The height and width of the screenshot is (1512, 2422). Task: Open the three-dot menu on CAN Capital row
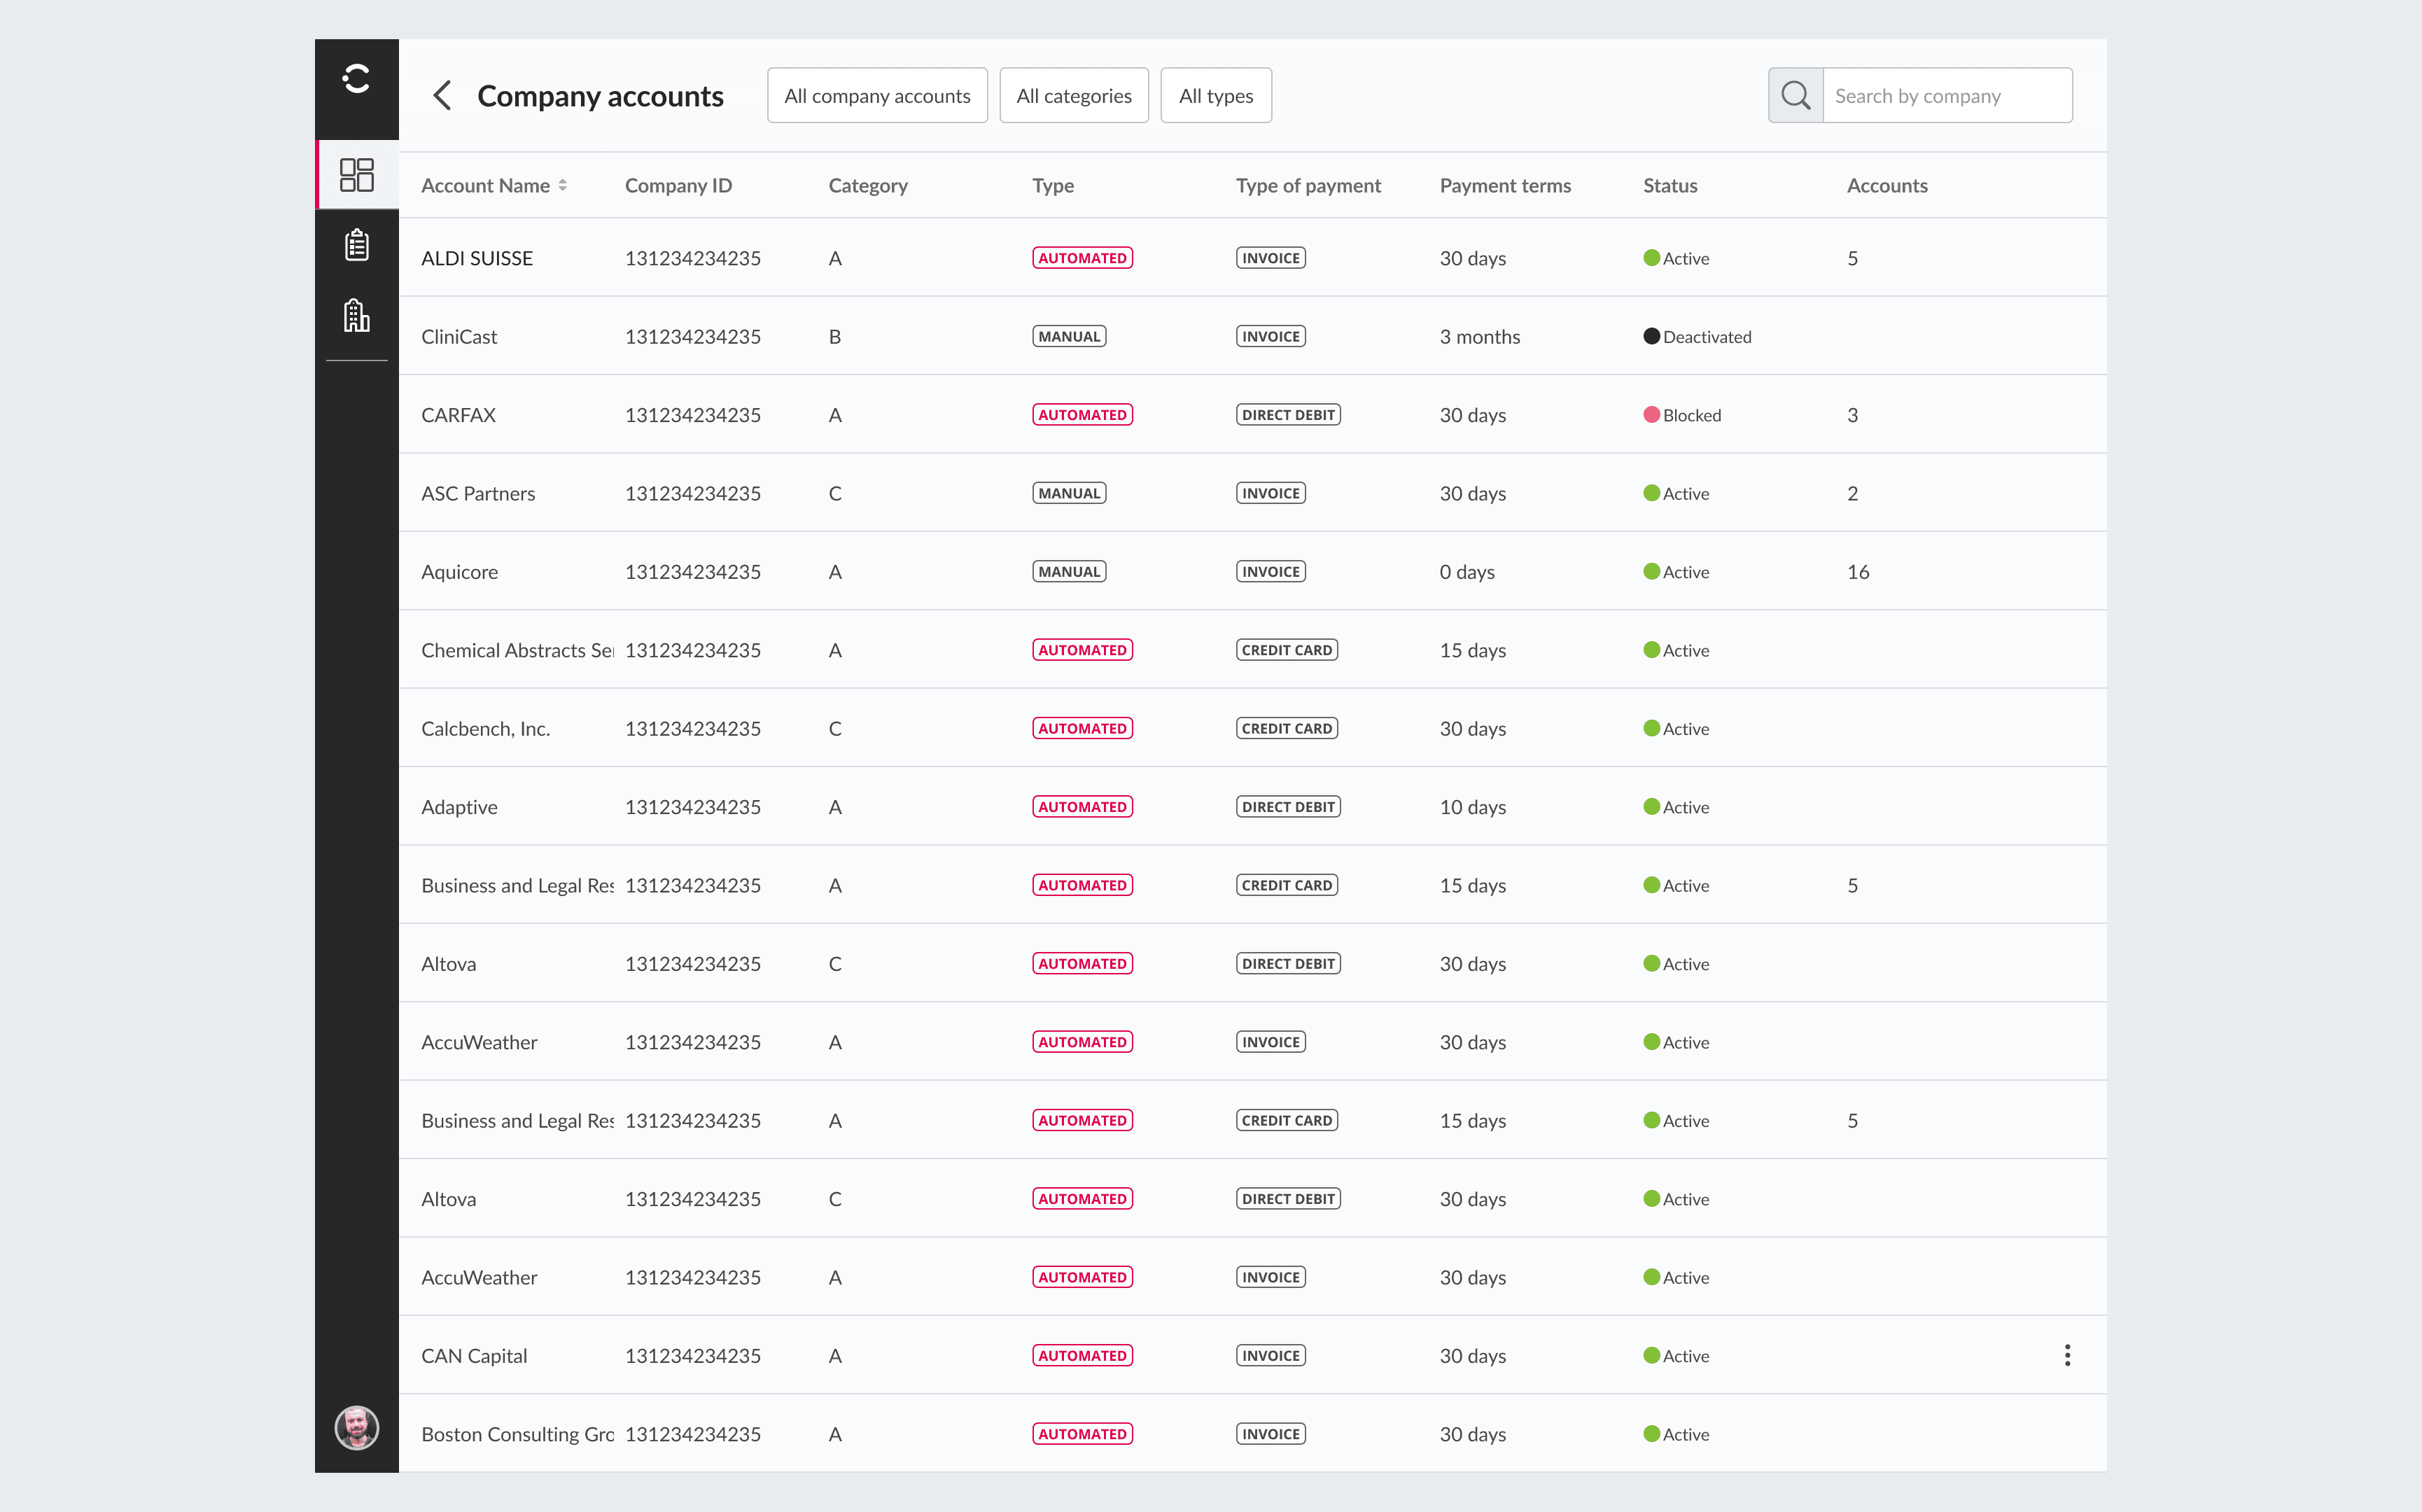(x=2067, y=1356)
